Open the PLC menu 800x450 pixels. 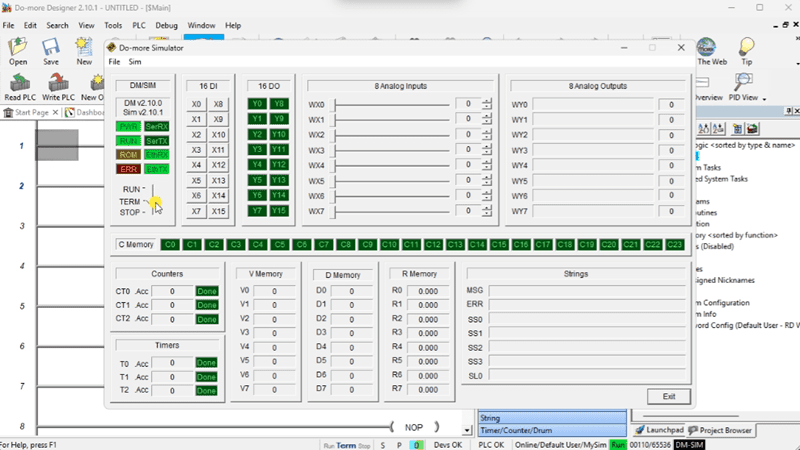coord(138,24)
